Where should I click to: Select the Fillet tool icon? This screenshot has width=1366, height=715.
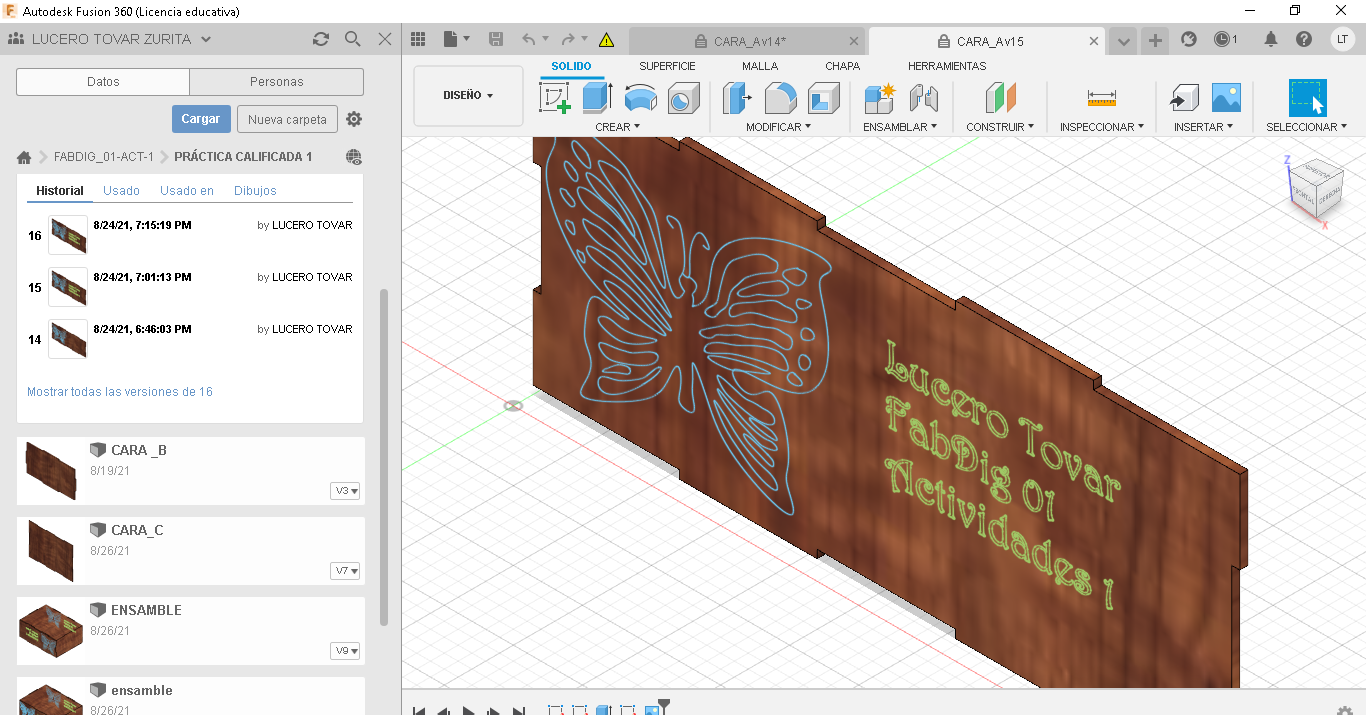click(x=781, y=98)
